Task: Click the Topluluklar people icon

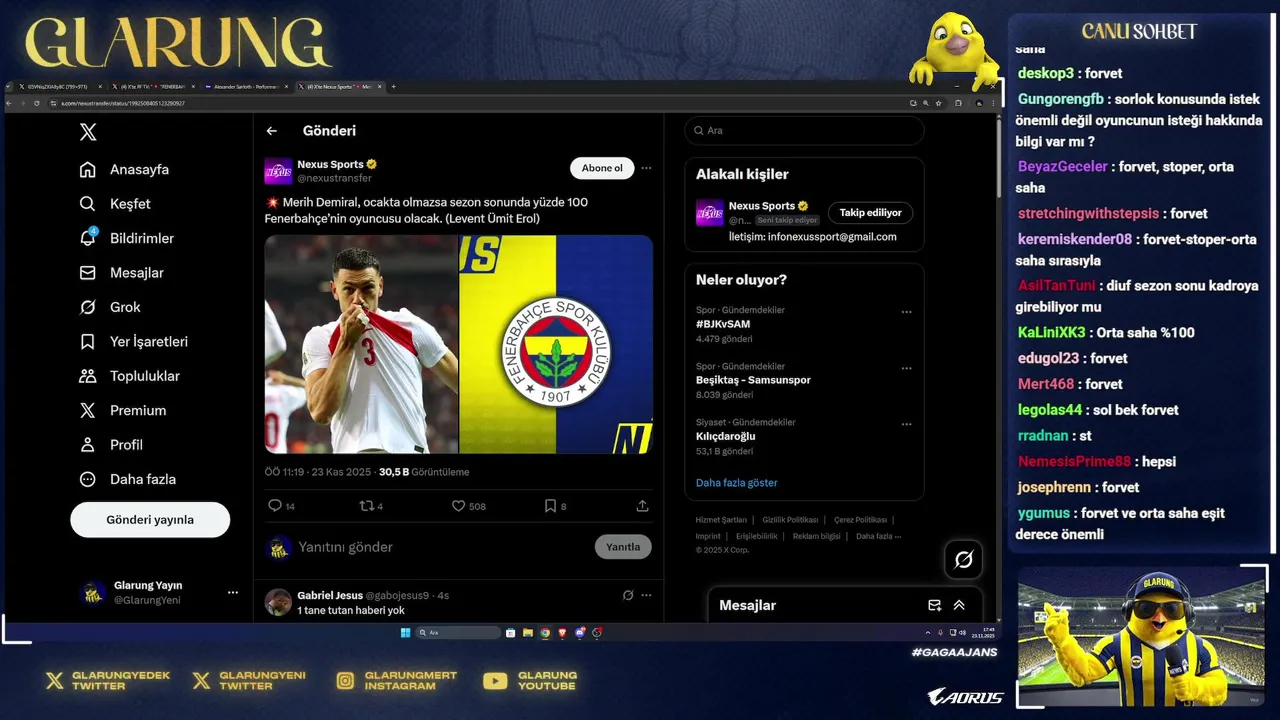Action: 88,376
